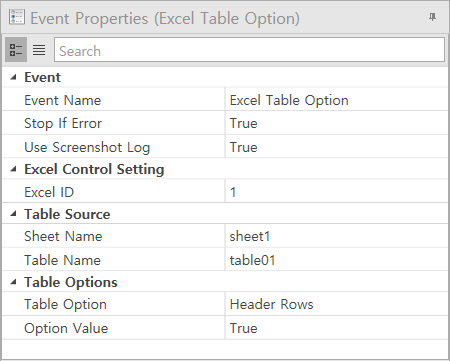Edit the Sheet Name value sheet1
This screenshot has width=450, height=361.
[336, 236]
